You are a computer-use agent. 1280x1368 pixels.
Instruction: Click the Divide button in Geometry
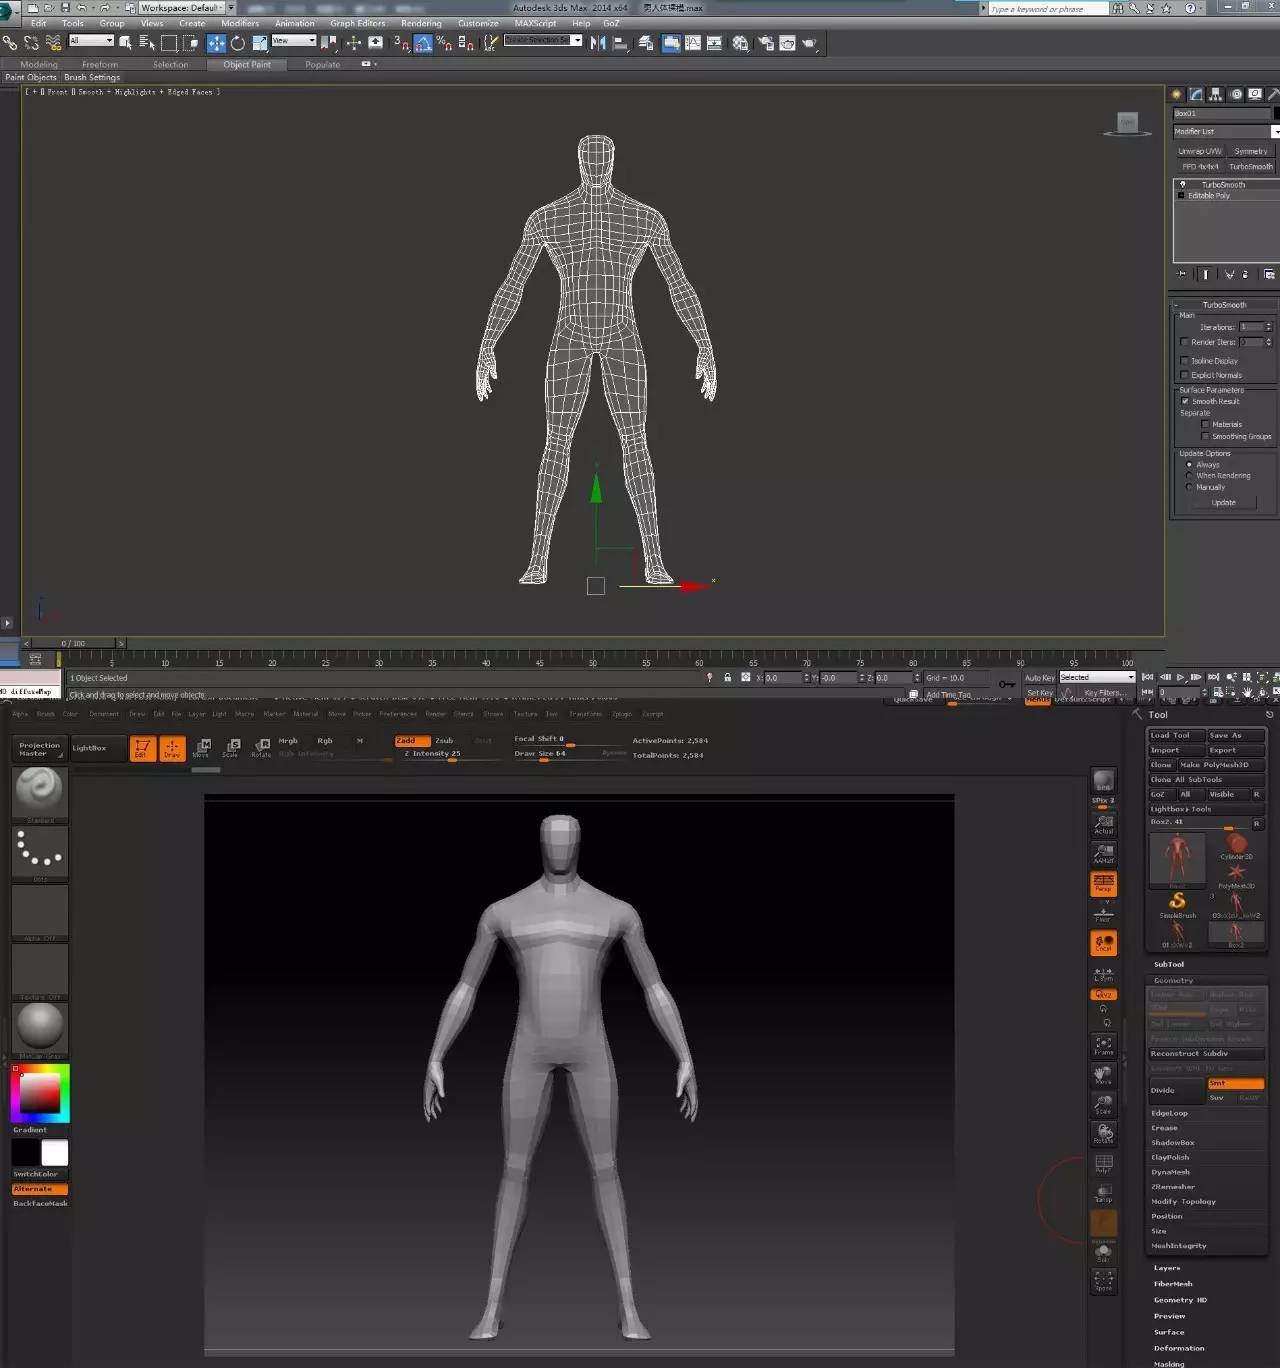click(1176, 1090)
